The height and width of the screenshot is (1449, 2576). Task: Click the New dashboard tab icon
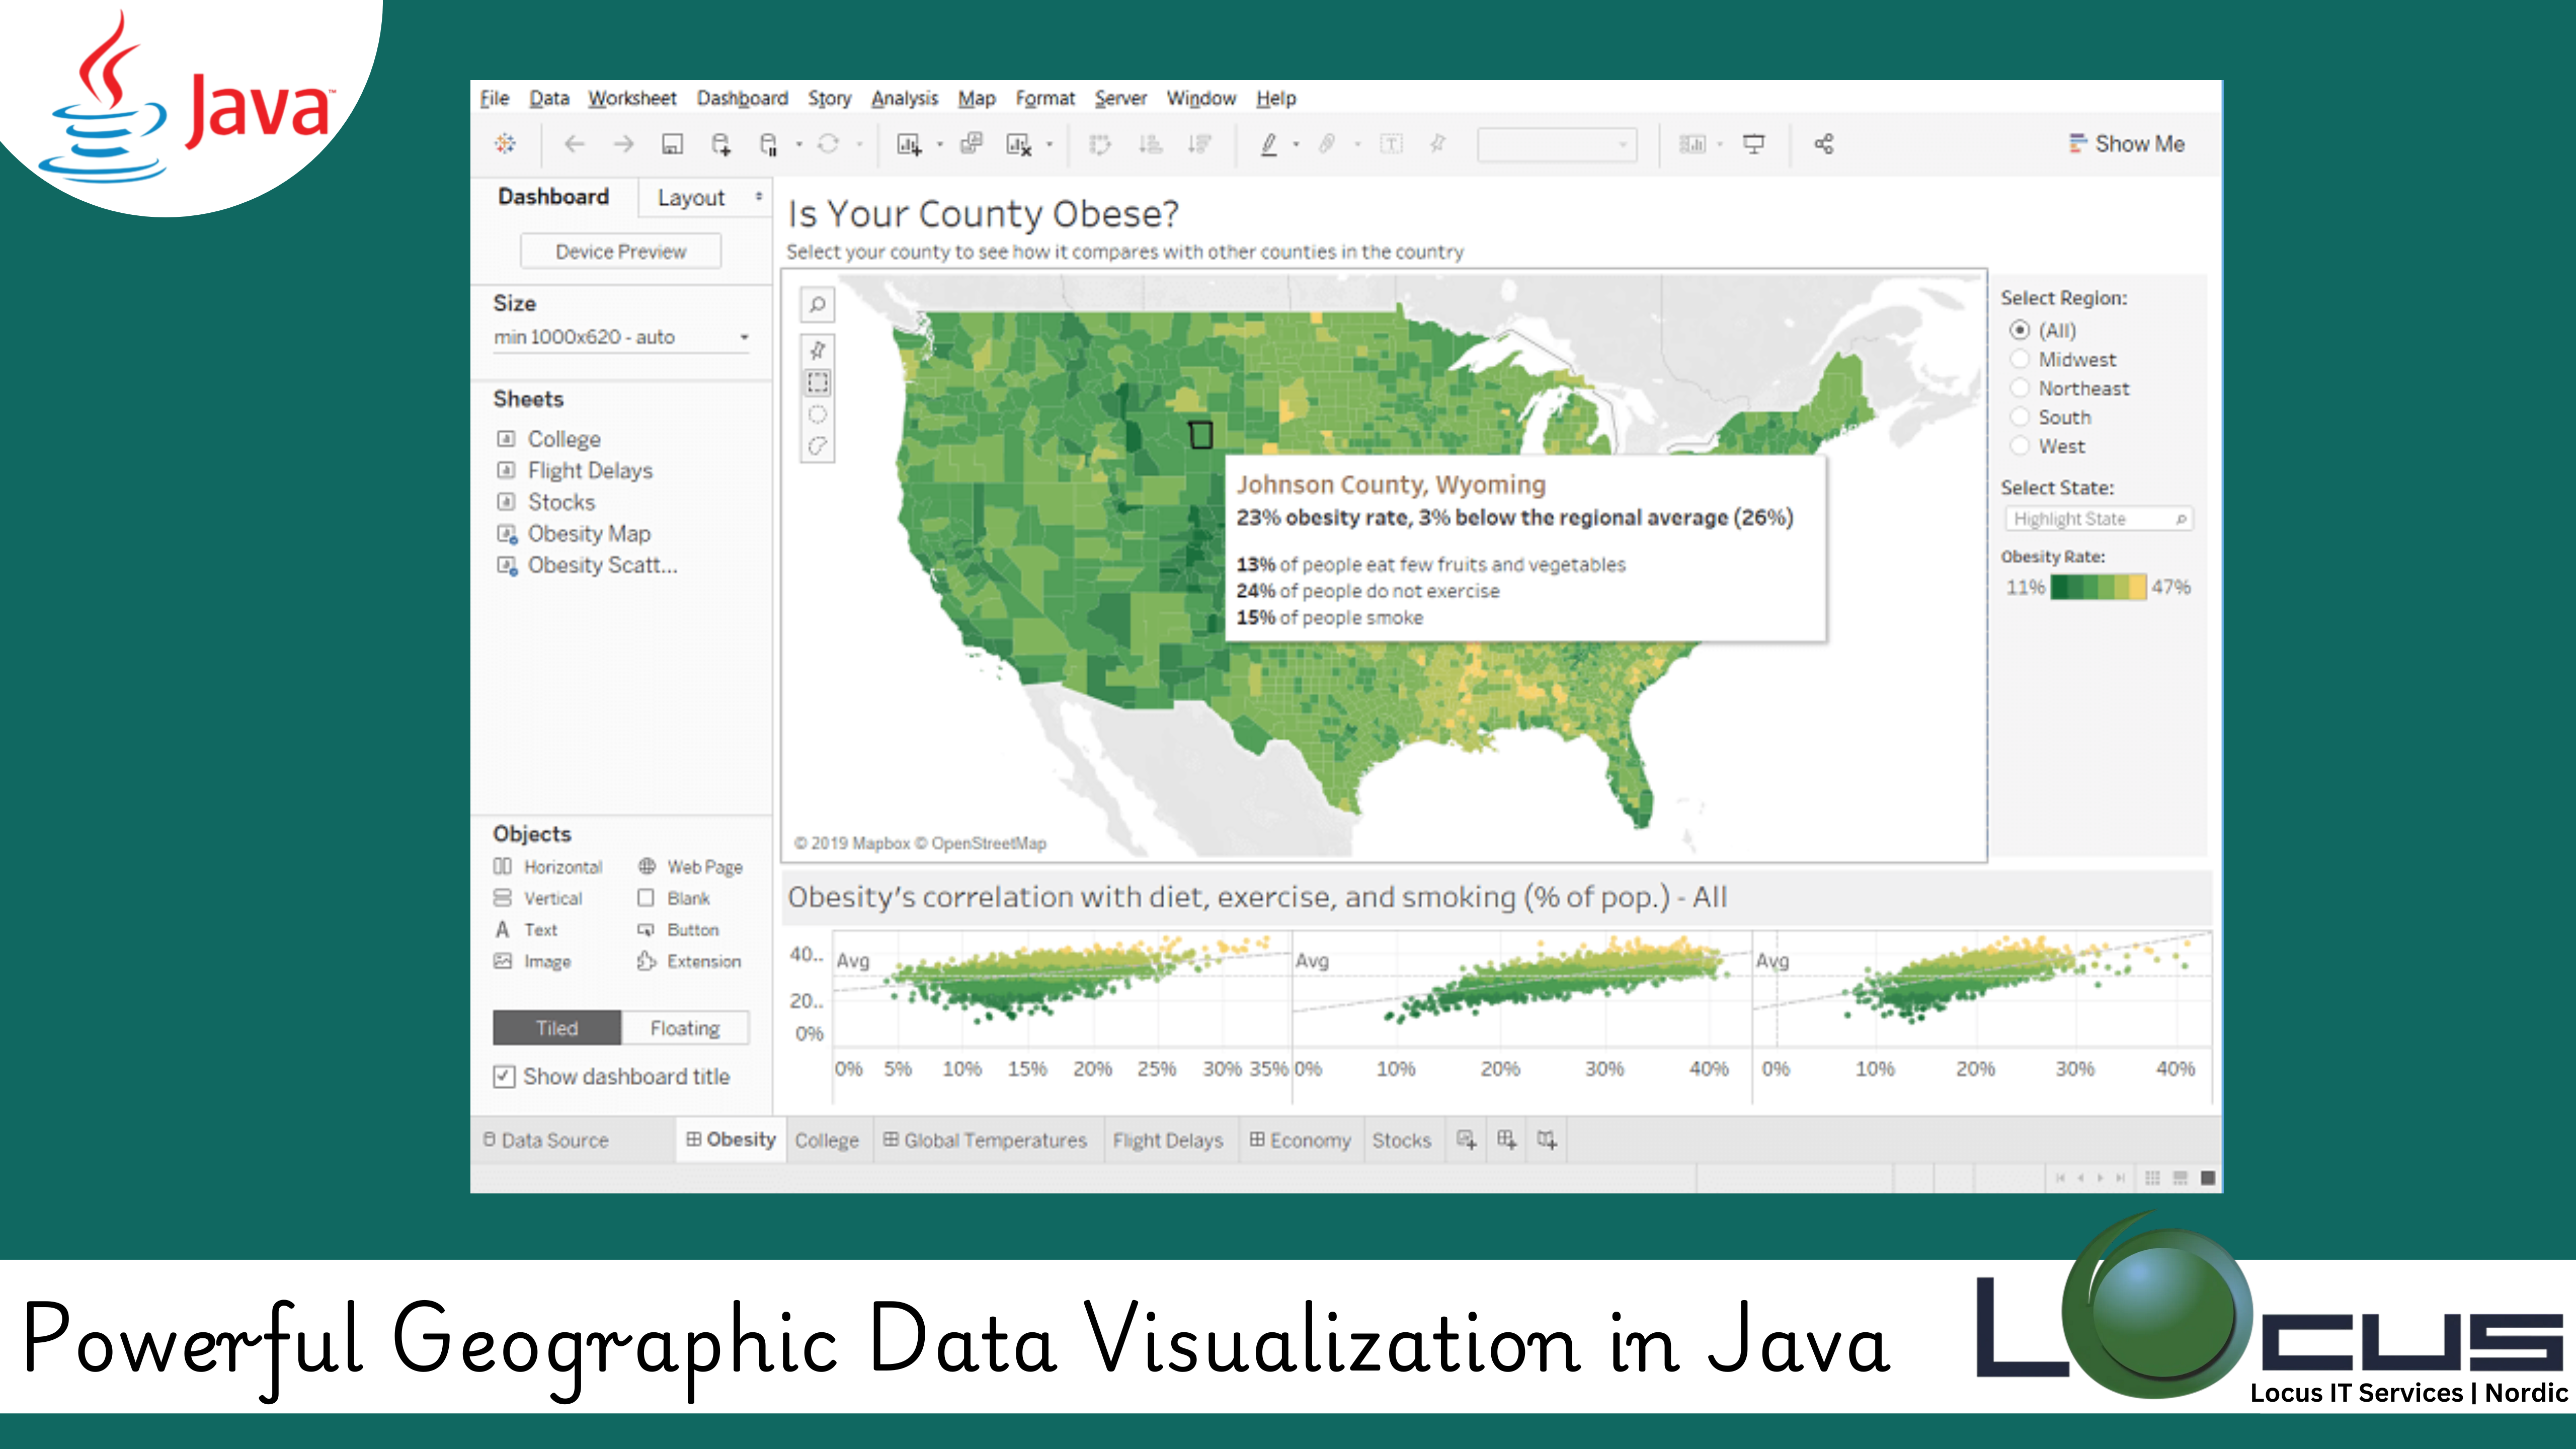1507,1140
